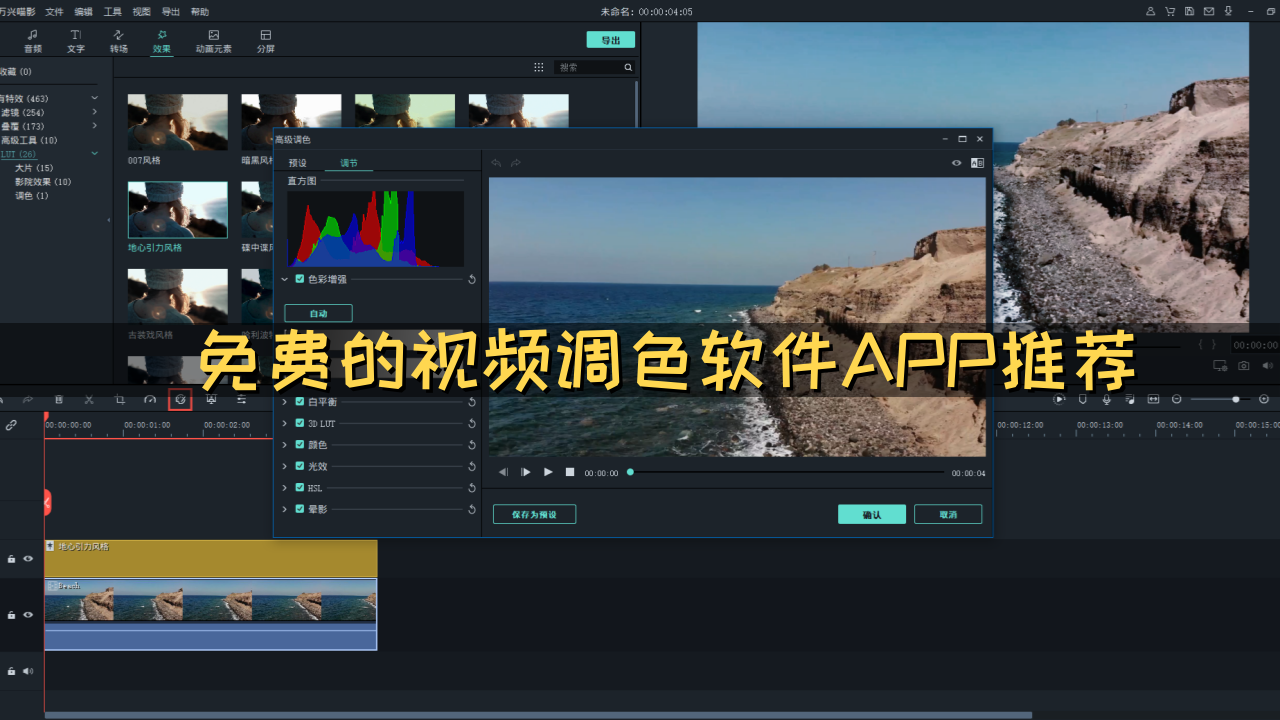Screen dimensions: 1280x720
Task: Open the audio adjust sliders icon in timeline toolbar
Action: coord(241,399)
